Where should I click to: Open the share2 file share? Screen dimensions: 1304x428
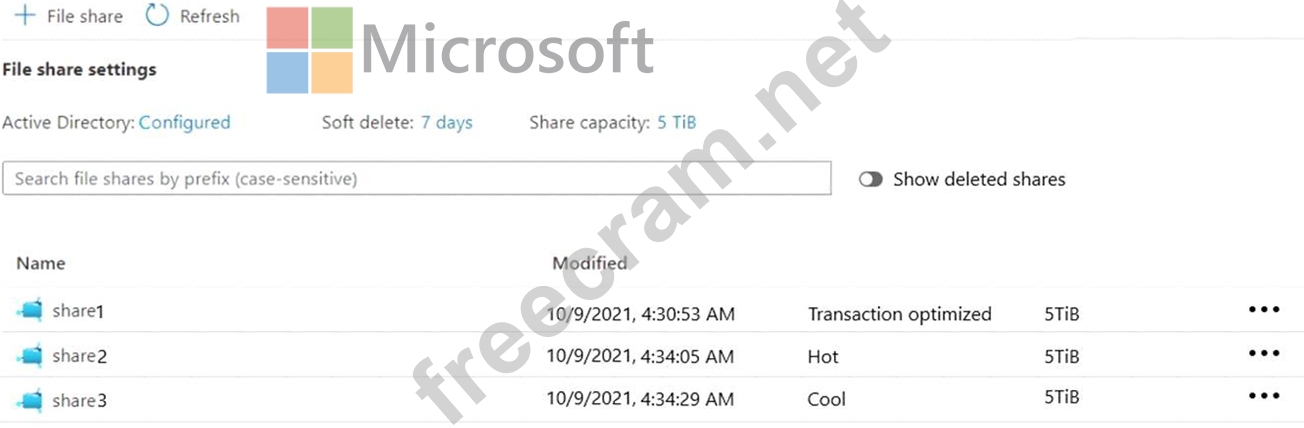(79, 356)
